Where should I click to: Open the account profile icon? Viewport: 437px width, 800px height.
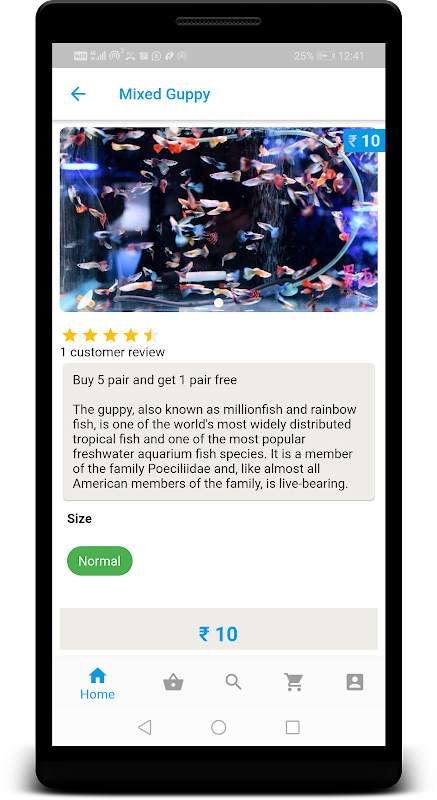pyautogui.click(x=355, y=682)
